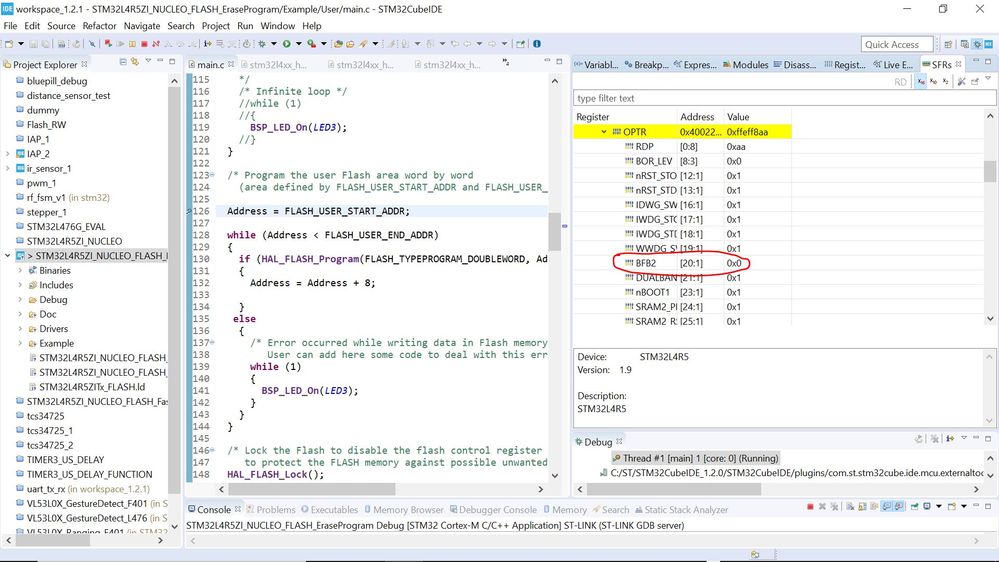This screenshot has width=999, height=562.
Task: Switch to the Breakpoints tab
Action: (x=646, y=64)
